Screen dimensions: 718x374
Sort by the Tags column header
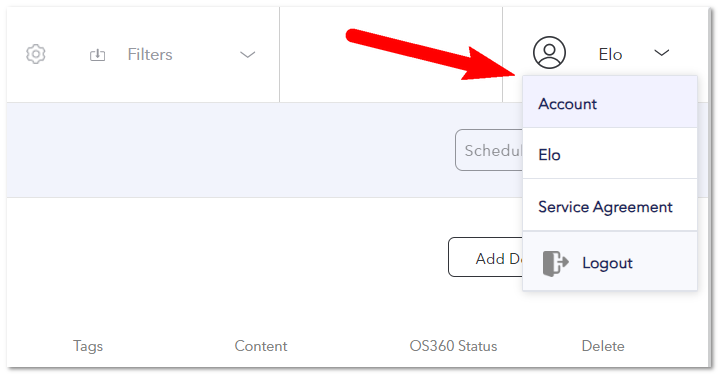[x=88, y=346]
